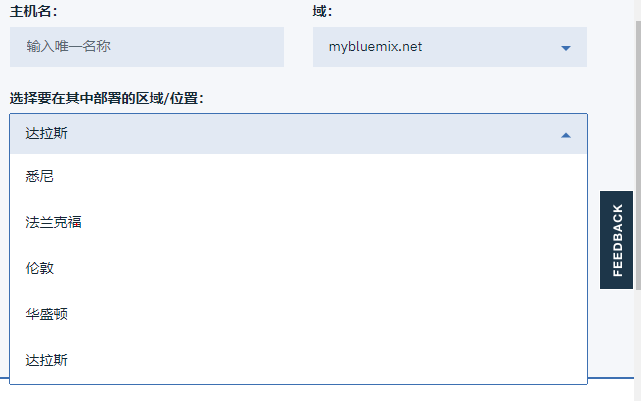Click the 主机名 field label
The height and width of the screenshot is (401, 641).
34,11
